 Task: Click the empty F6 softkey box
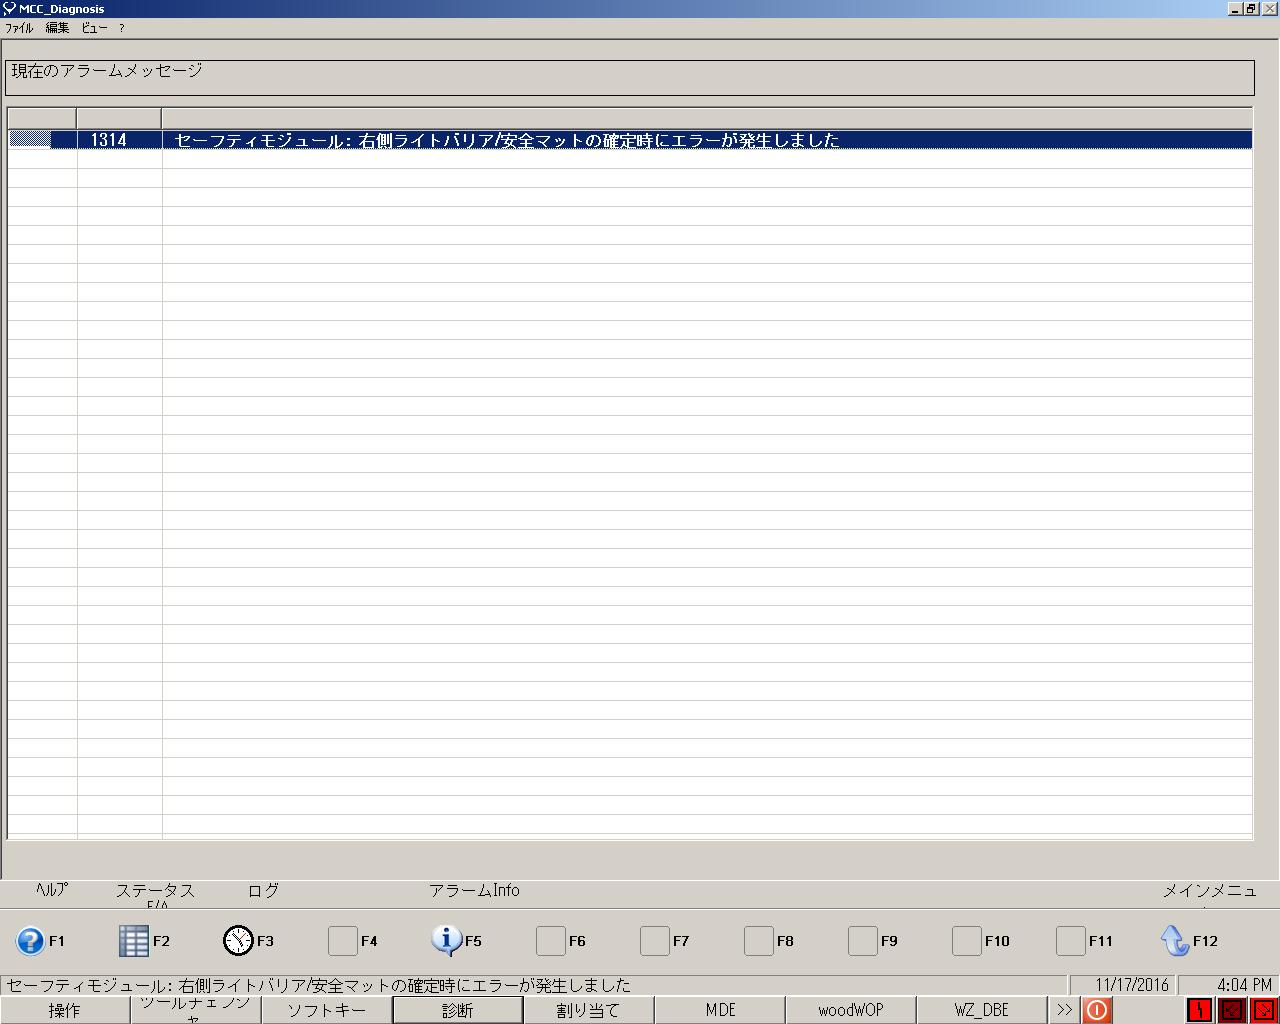click(551, 941)
